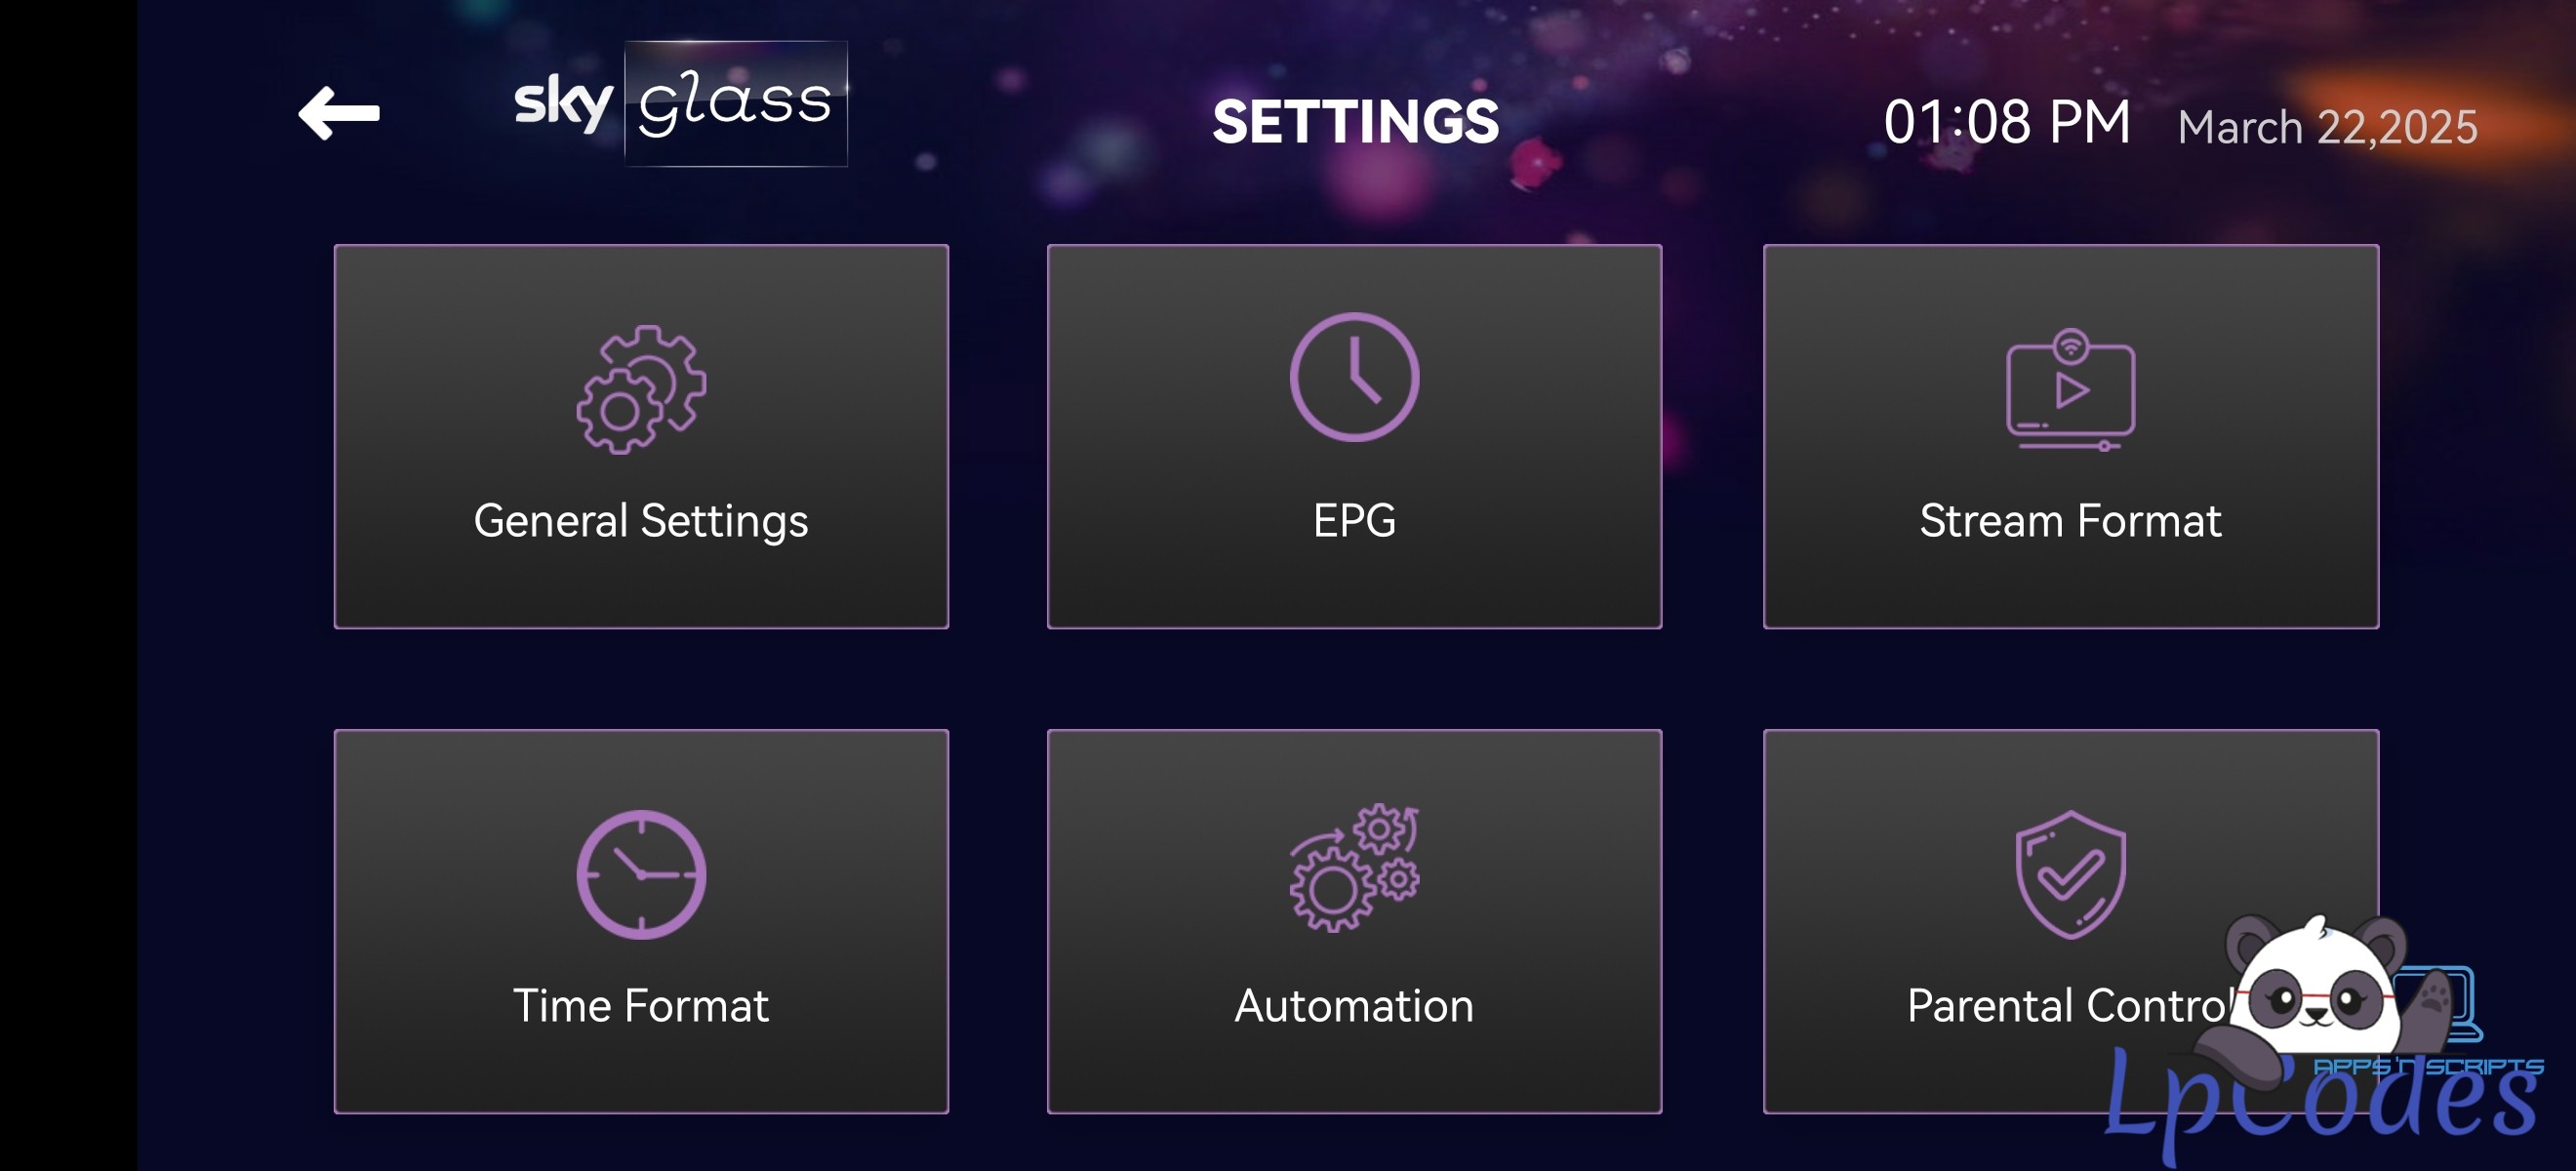The image size is (2576, 1171).
Task: Click the Automation gears icon
Action: [1354, 868]
